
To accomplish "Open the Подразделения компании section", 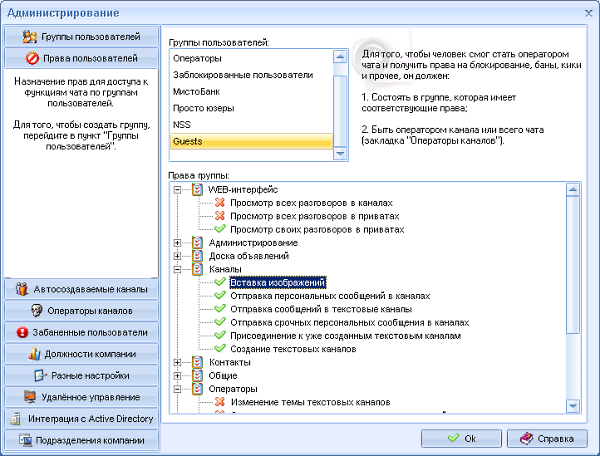I will coord(80,440).
